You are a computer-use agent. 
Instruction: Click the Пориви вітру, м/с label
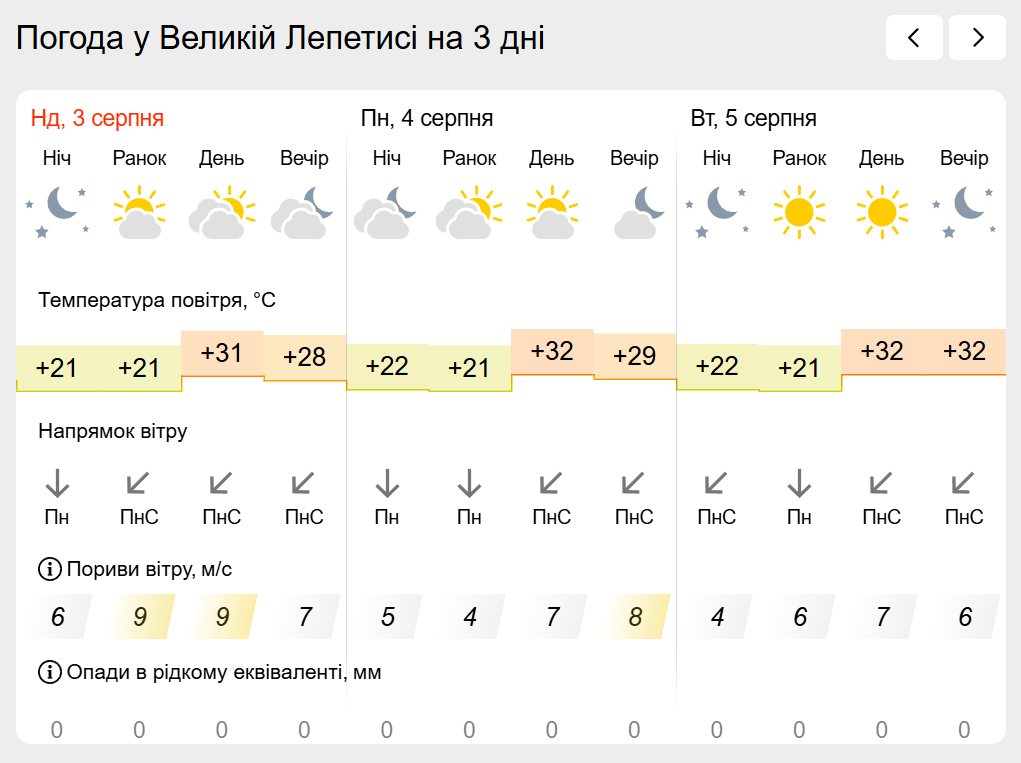(149, 569)
